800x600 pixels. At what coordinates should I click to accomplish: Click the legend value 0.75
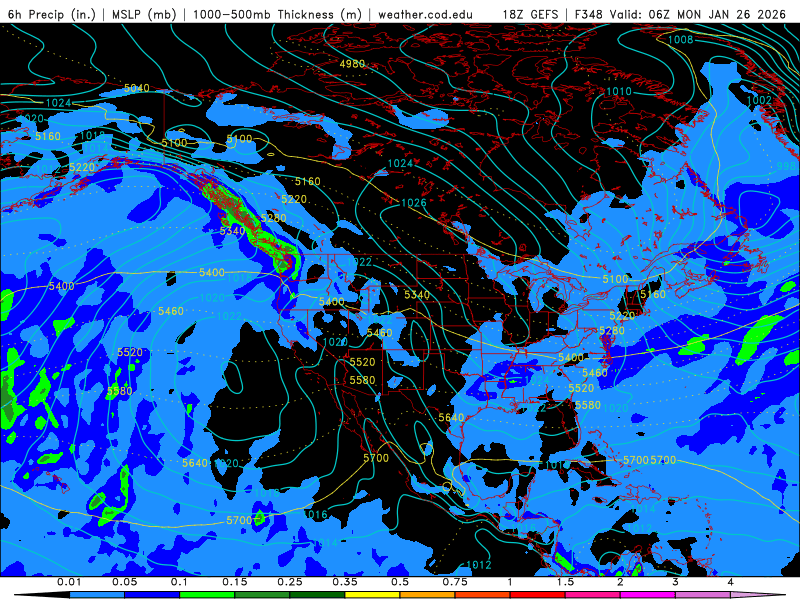[455, 582]
